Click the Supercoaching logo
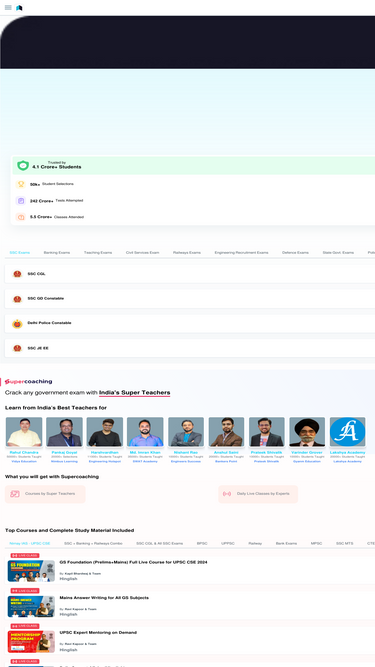The width and height of the screenshot is (375, 667). 28,382
